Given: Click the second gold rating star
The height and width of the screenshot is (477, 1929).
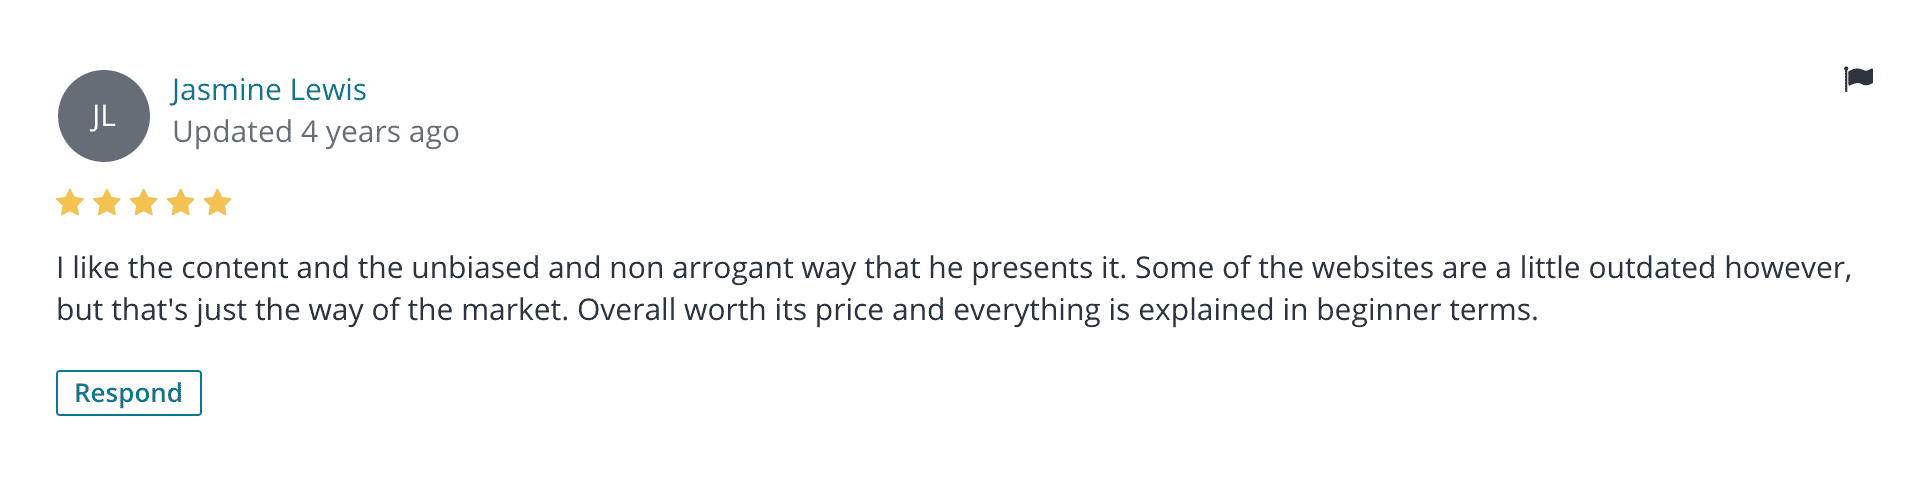Looking at the screenshot, I should tap(107, 203).
